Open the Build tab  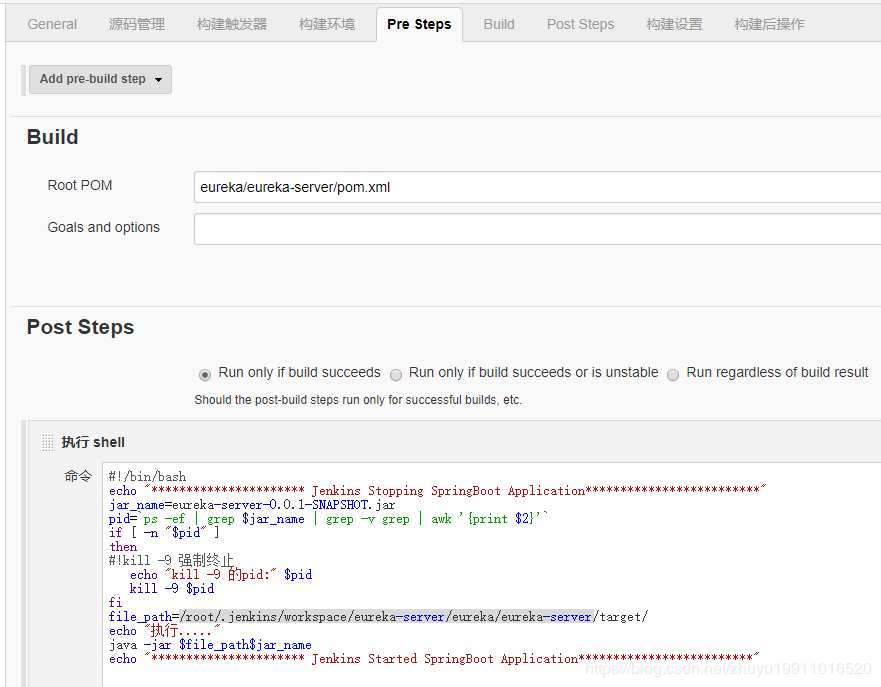(x=498, y=24)
